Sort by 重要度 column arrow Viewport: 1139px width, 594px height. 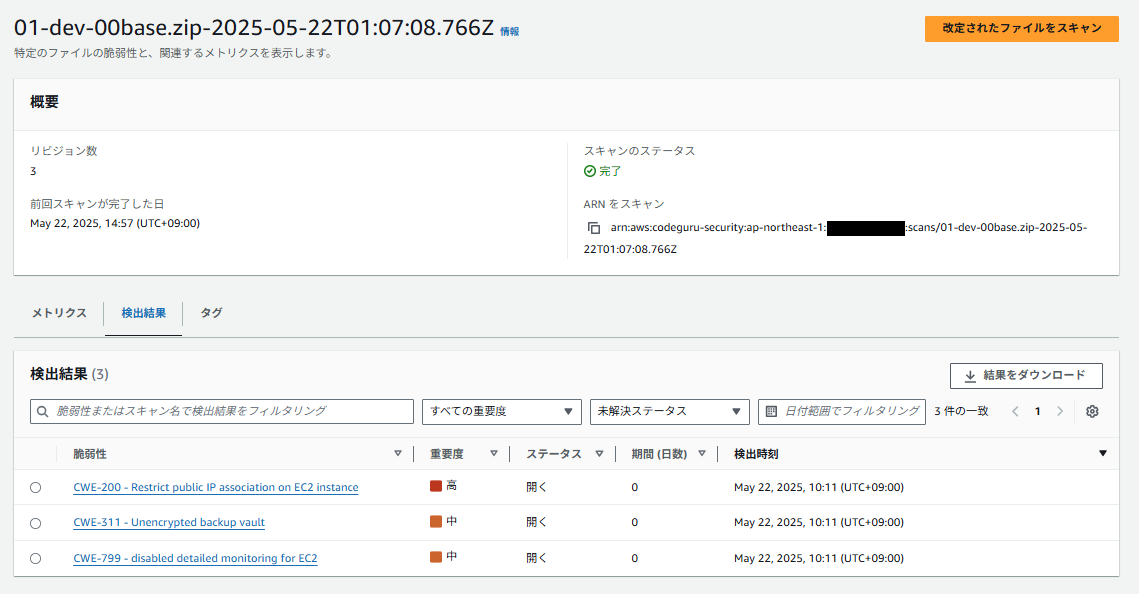pyautogui.click(x=494, y=453)
